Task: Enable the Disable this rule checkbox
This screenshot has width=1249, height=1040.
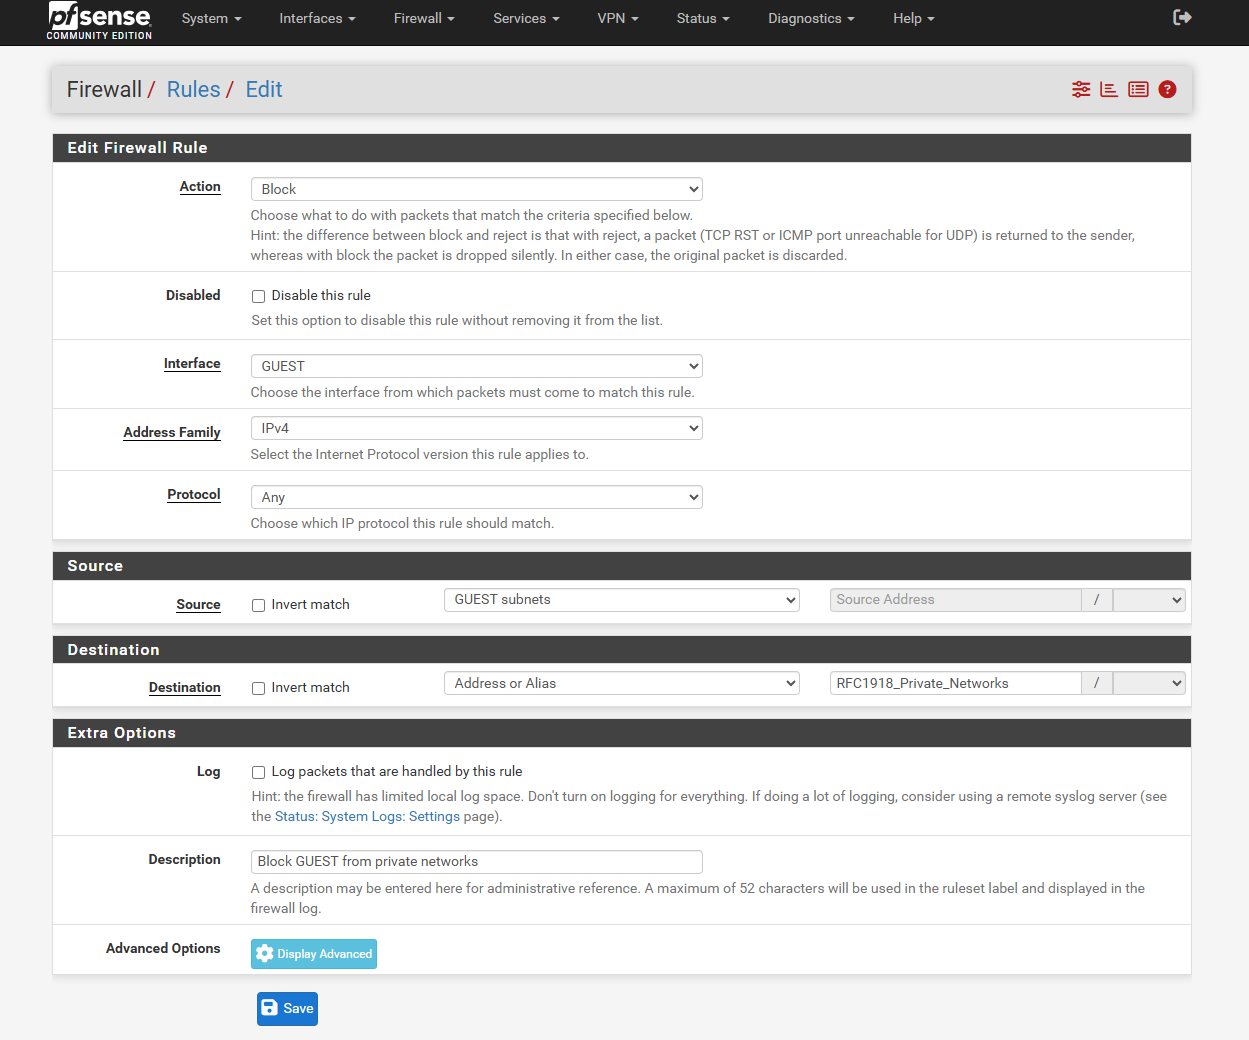Action: click(258, 296)
